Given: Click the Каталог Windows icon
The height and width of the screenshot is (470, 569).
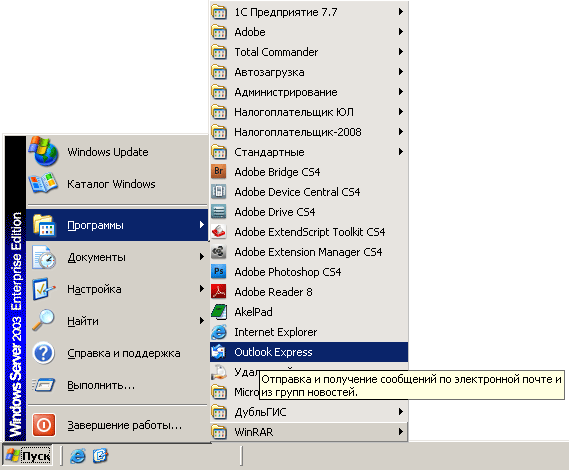Looking at the screenshot, I should pyautogui.click(x=44, y=183).
